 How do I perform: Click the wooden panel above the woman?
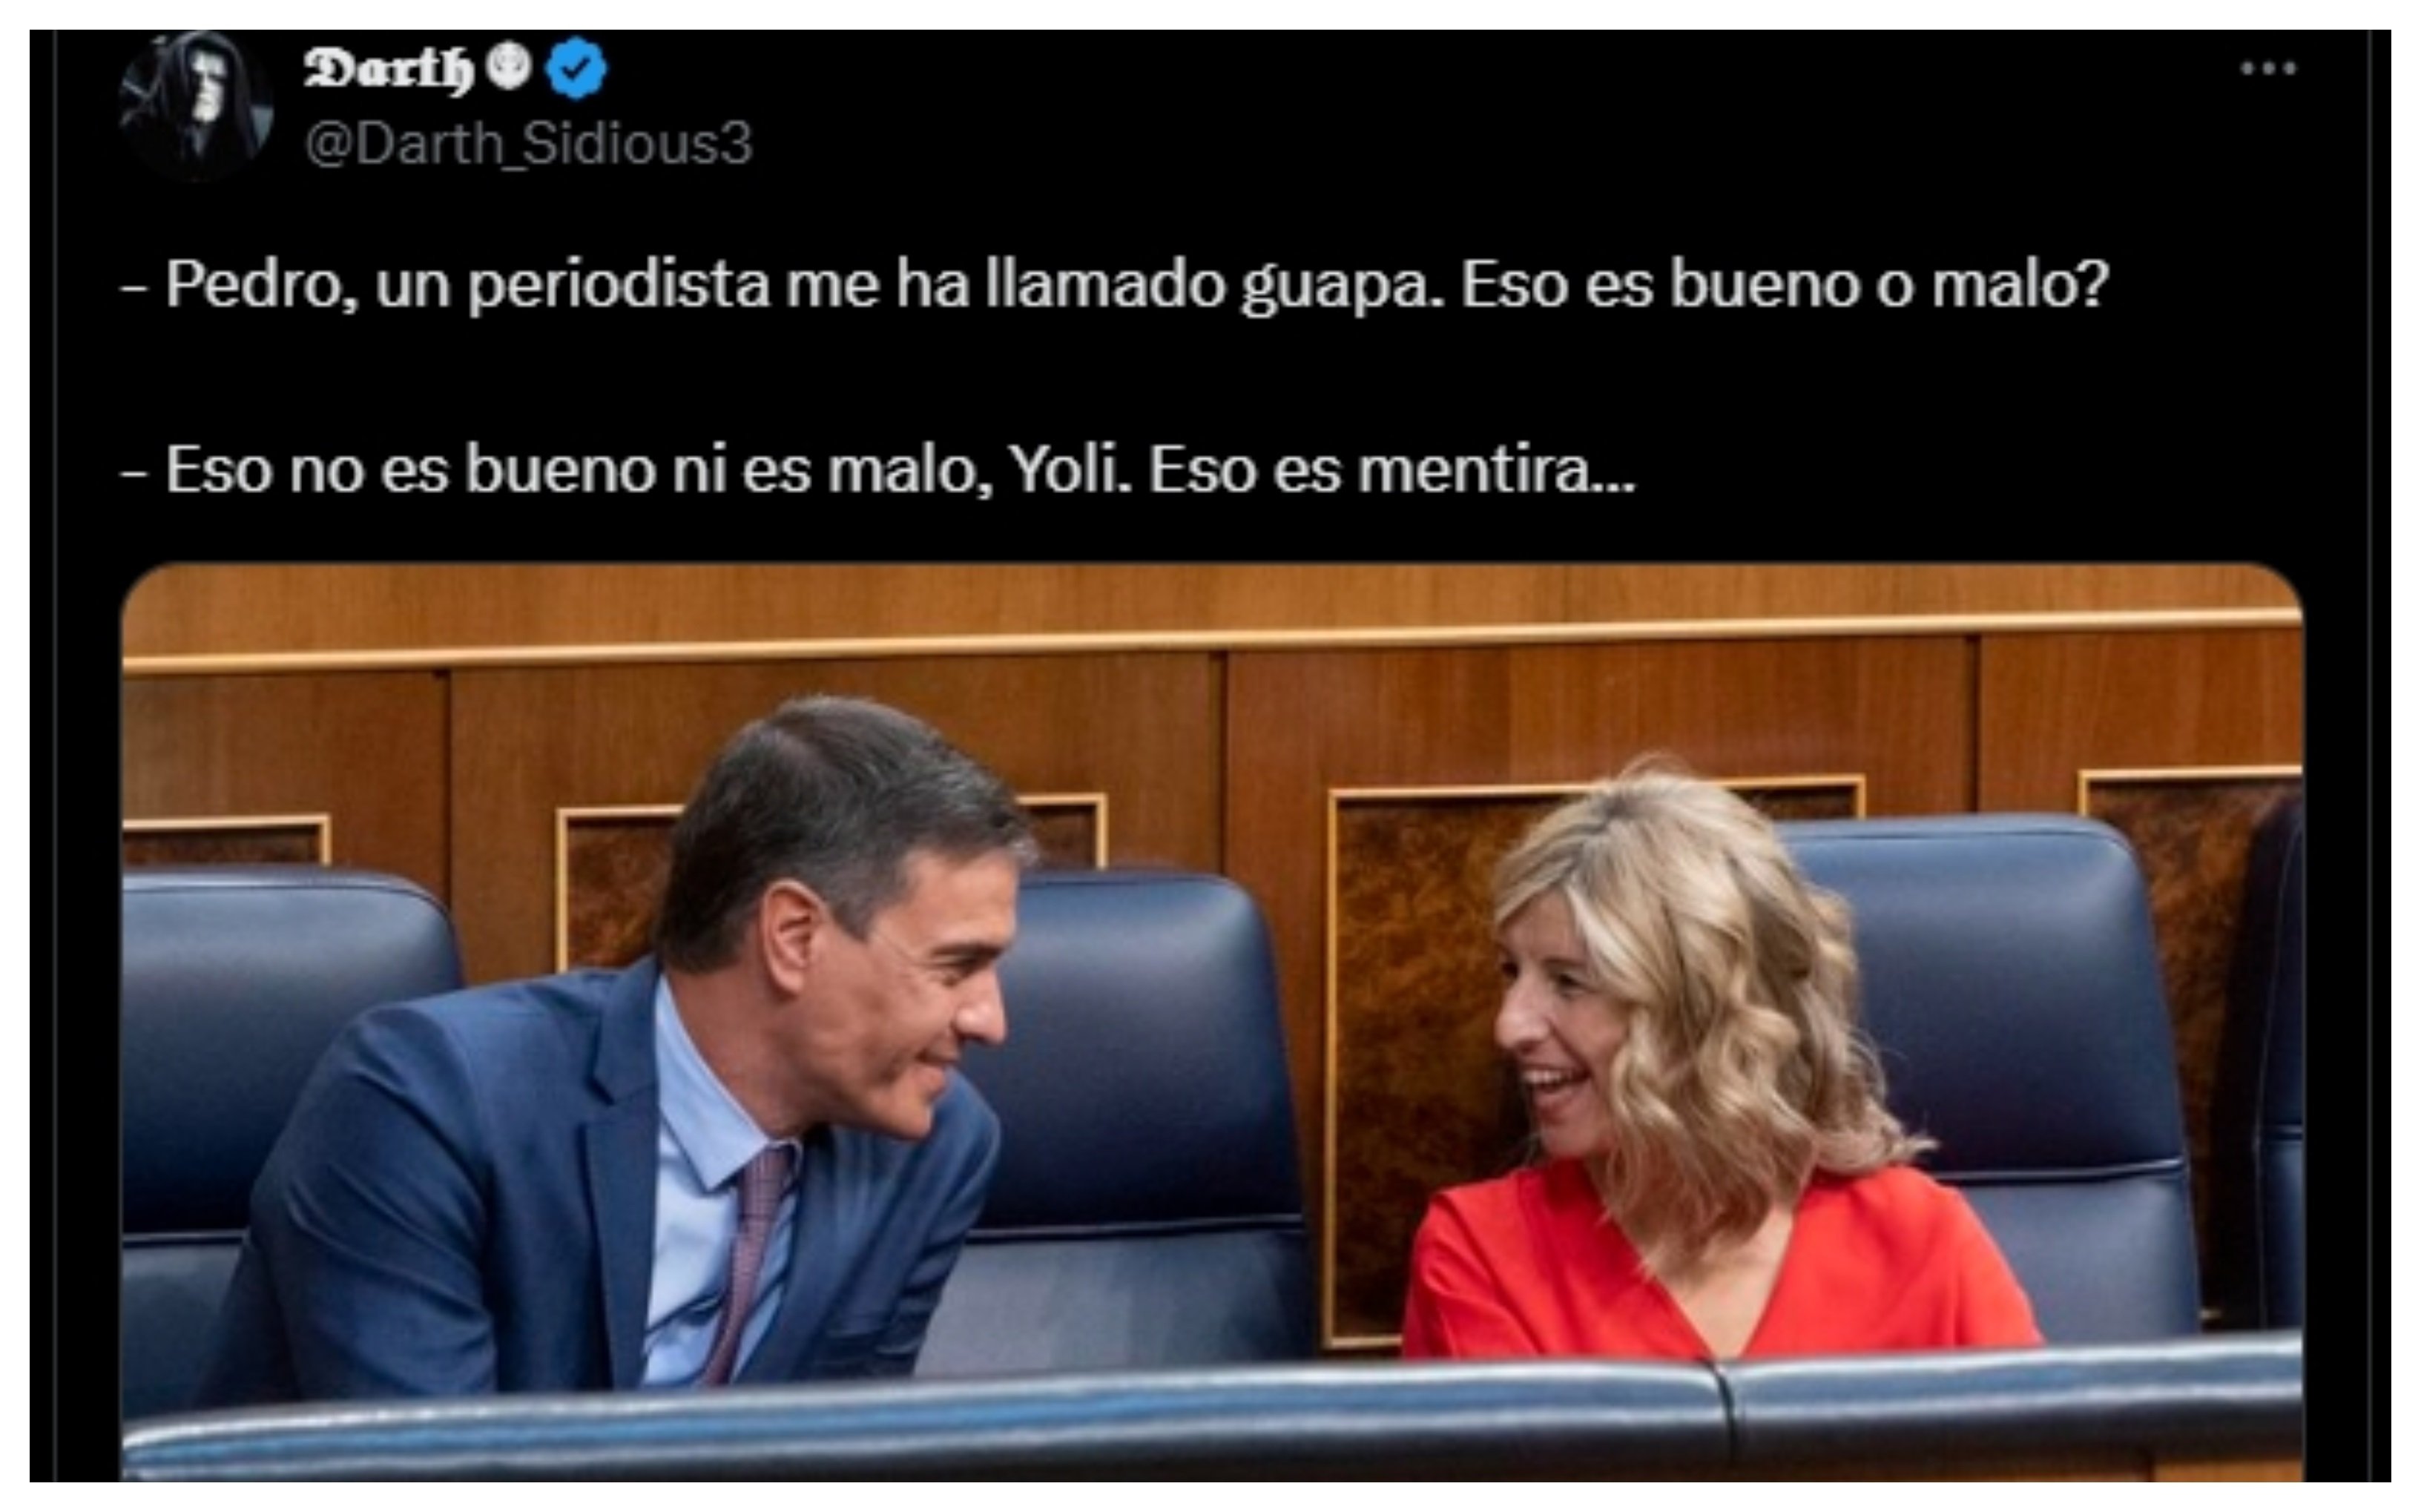1600,715
